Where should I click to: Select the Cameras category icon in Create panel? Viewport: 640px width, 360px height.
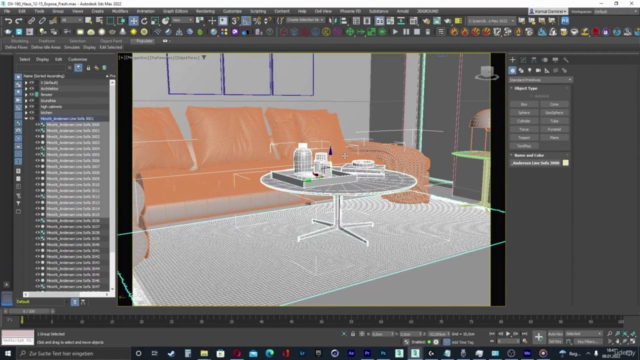click(538, 70)
